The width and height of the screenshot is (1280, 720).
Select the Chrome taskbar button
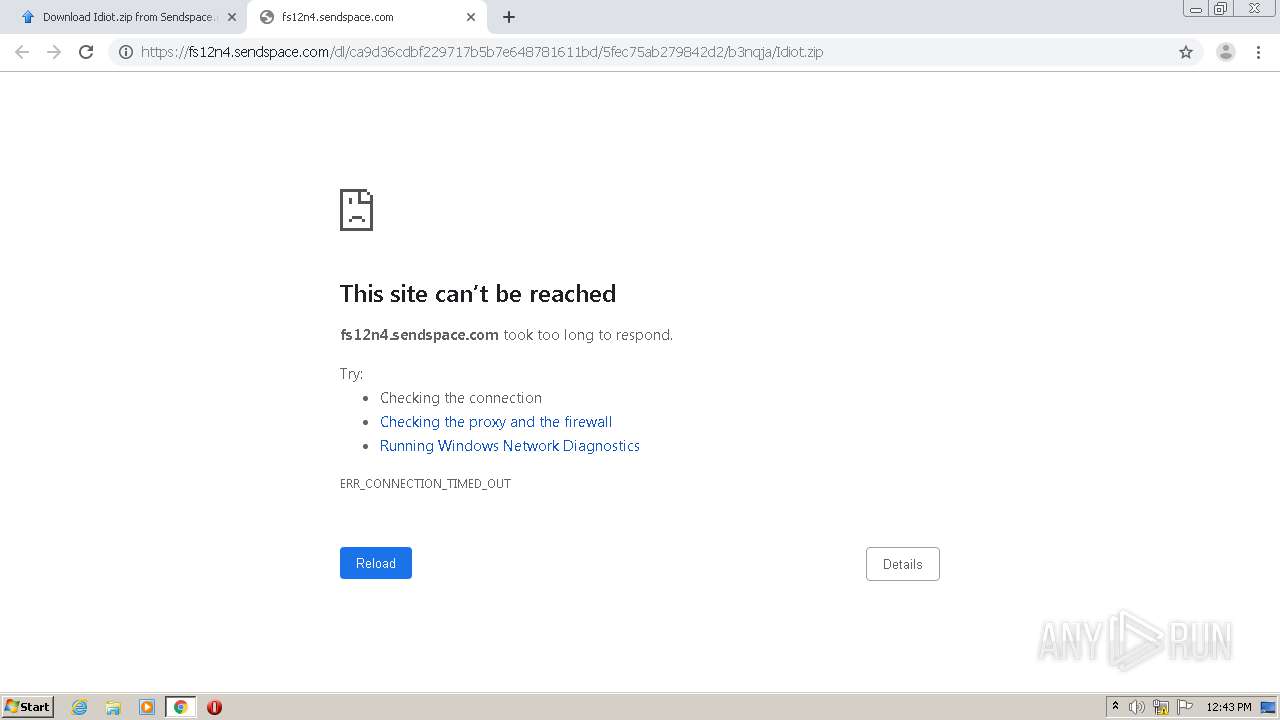(180, 707)
